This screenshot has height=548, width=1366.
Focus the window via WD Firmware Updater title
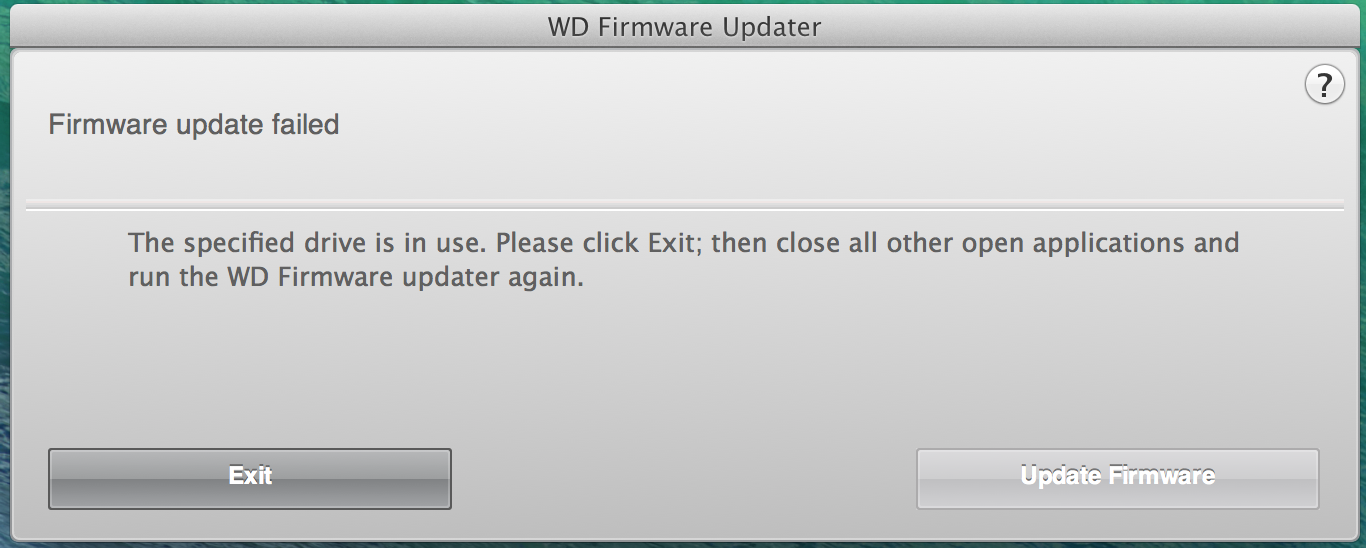coord(684,27)
